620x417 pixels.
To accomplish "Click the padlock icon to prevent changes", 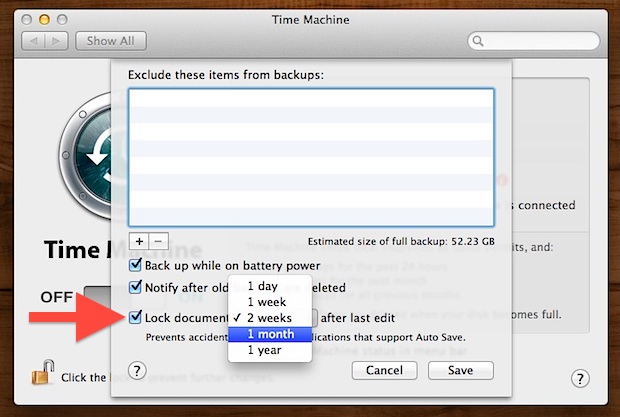I will (x=43, y=372).
